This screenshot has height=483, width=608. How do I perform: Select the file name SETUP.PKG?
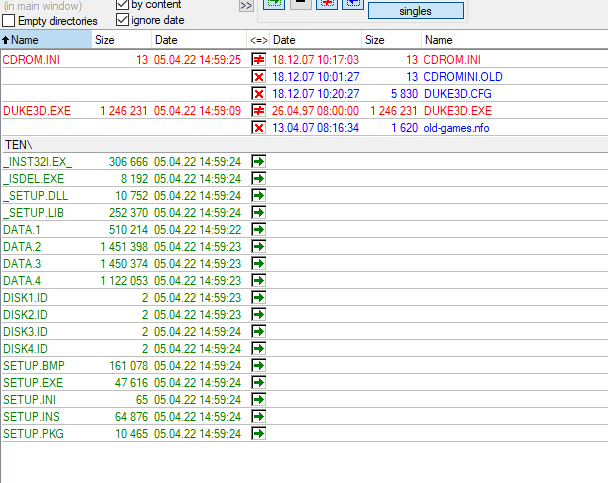[33, 434]
